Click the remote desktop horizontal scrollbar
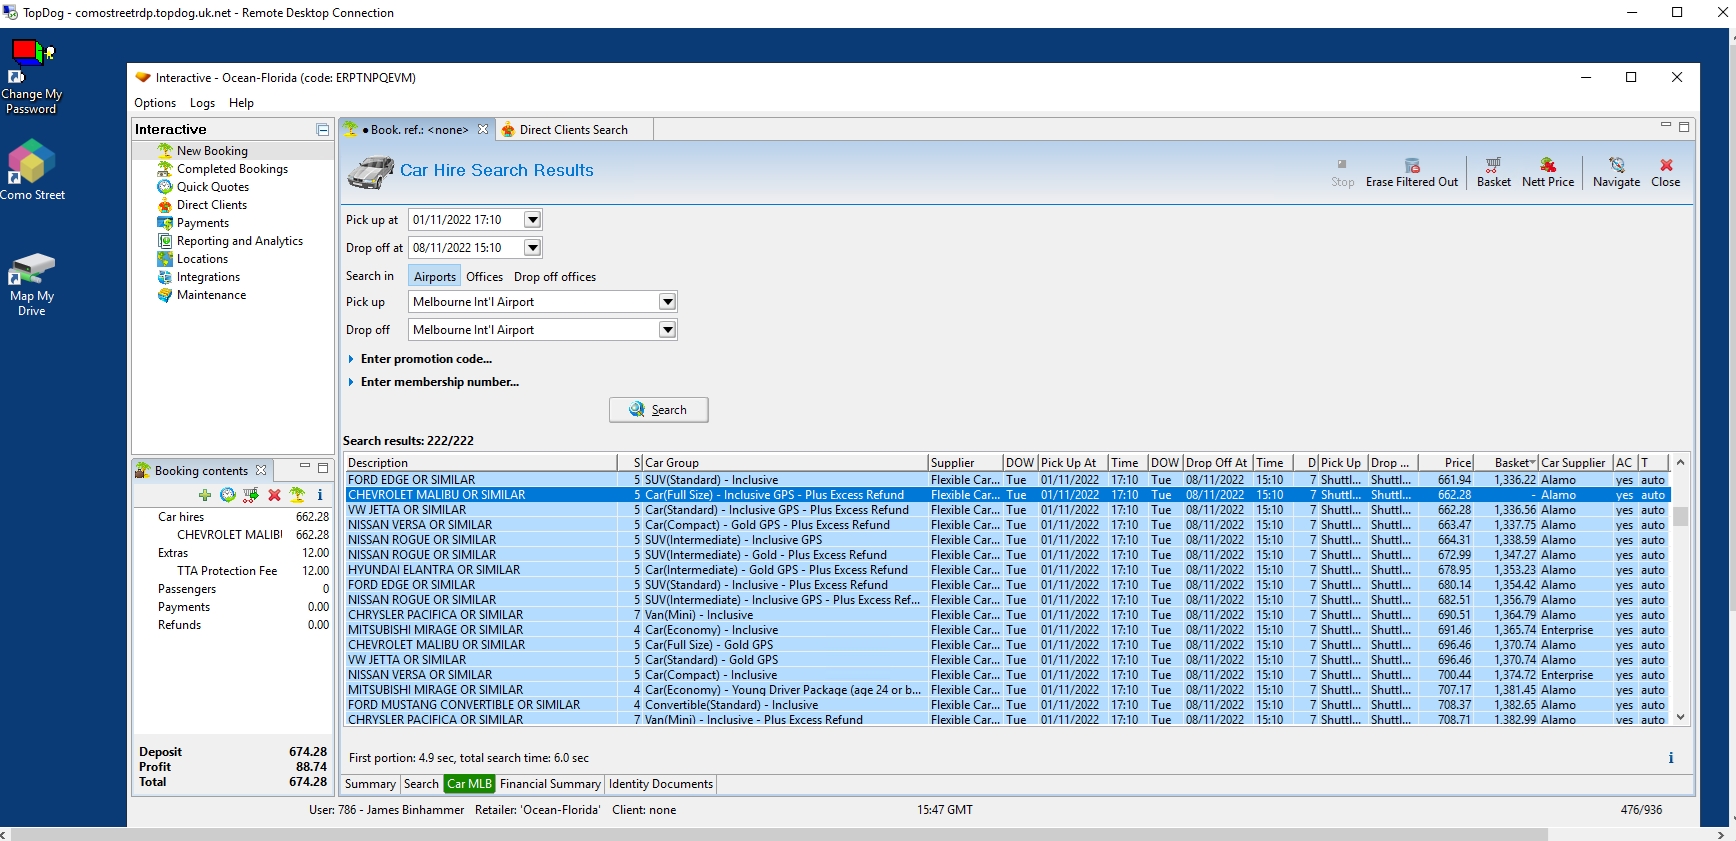This screenshot has height=841, width=1736. click(779, 834)
